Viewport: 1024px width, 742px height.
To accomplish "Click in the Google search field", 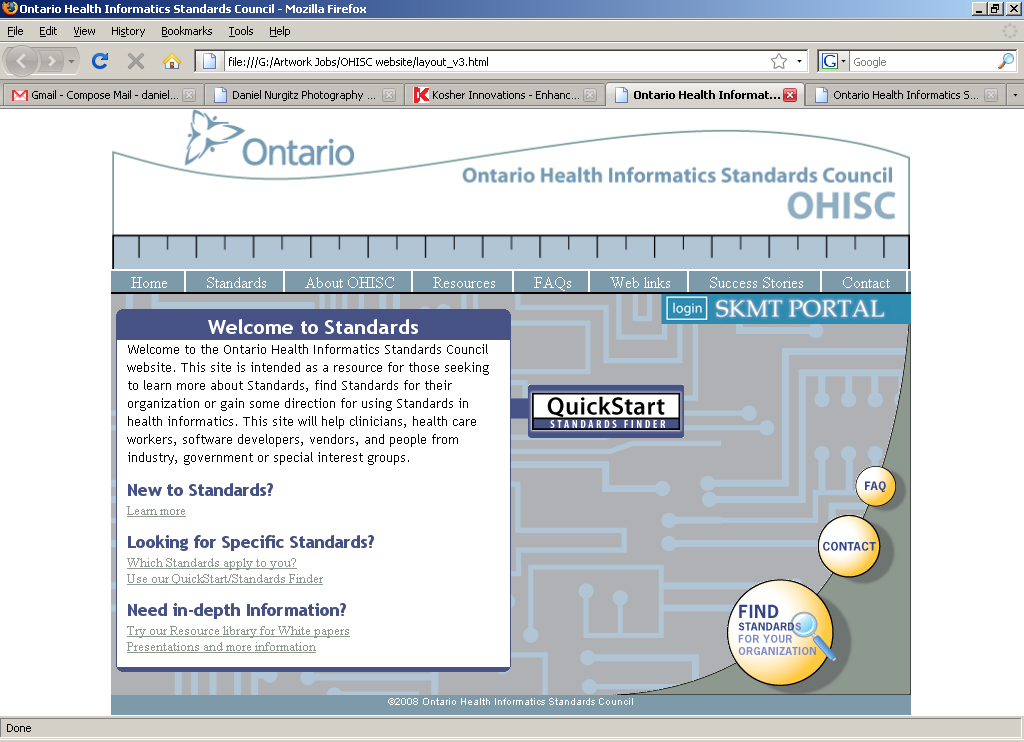I will tap(923, 61).
